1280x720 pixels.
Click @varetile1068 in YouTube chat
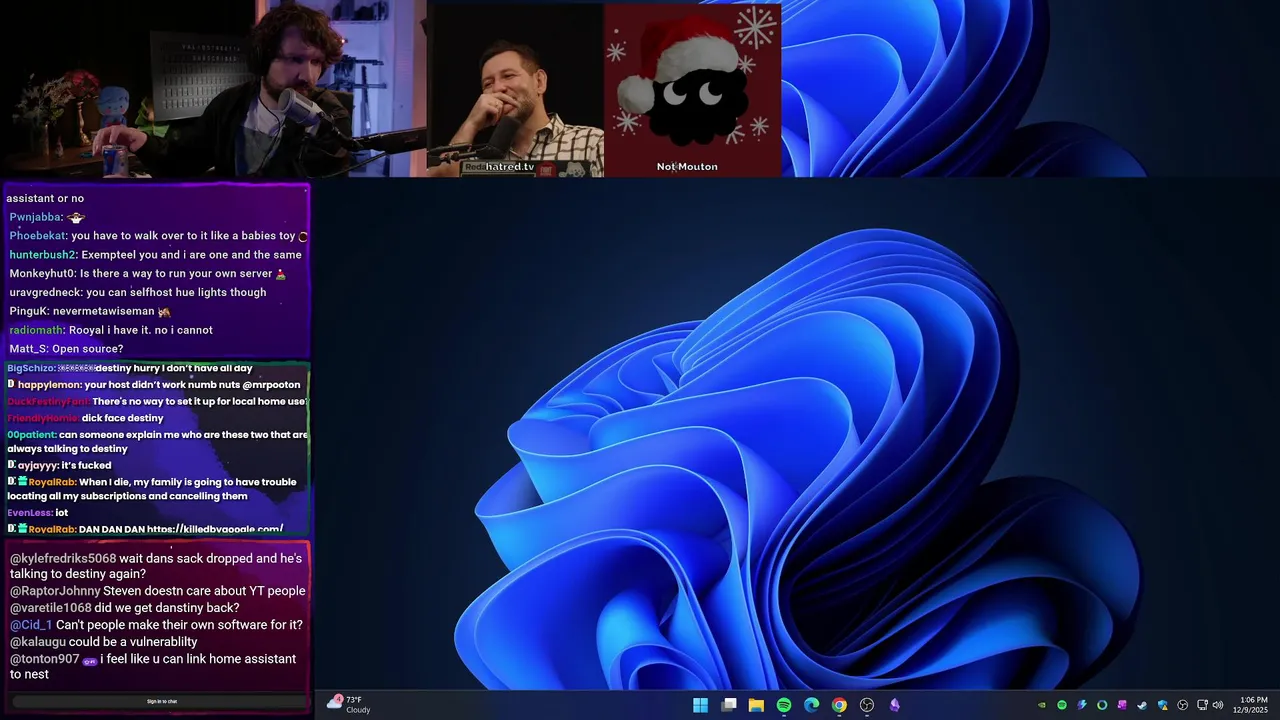coord(51,608)
